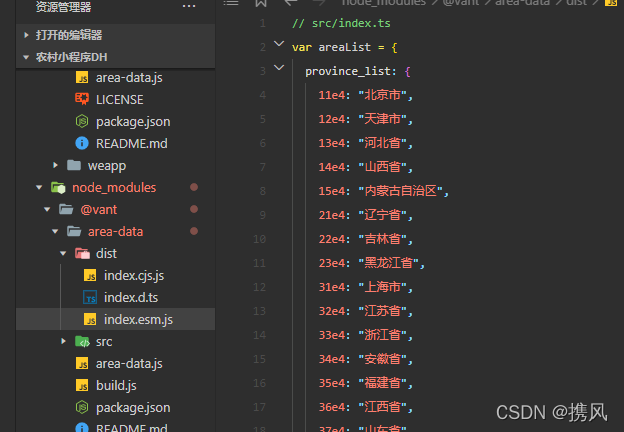Screen dimensions: 624x432
Task: Open explorer panel more actions ellipsis
Action: coord(189,6)
